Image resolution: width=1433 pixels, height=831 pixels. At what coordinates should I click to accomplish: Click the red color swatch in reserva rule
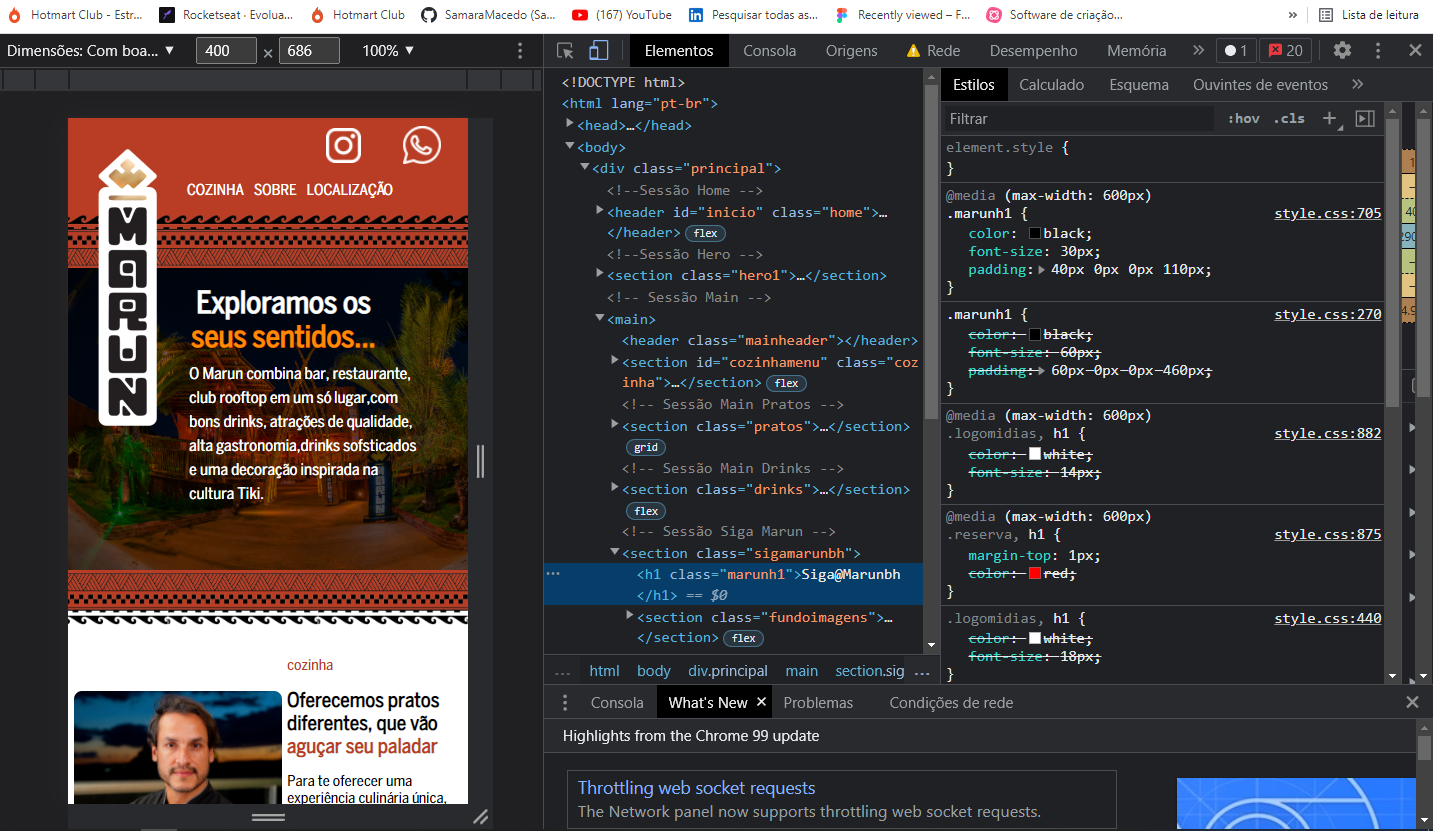pos(1034,573)
